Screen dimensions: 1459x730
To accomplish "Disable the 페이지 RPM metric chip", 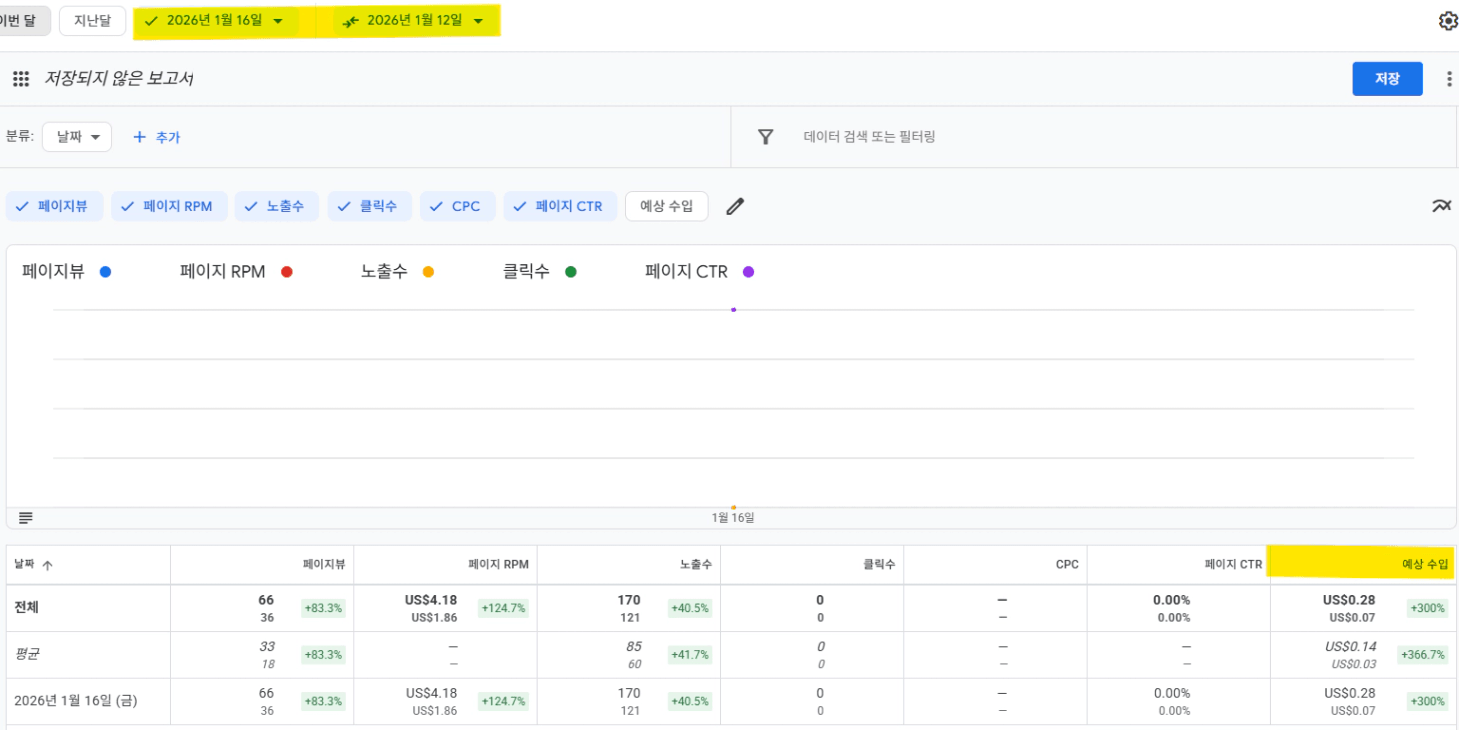I will pos(168,206).
